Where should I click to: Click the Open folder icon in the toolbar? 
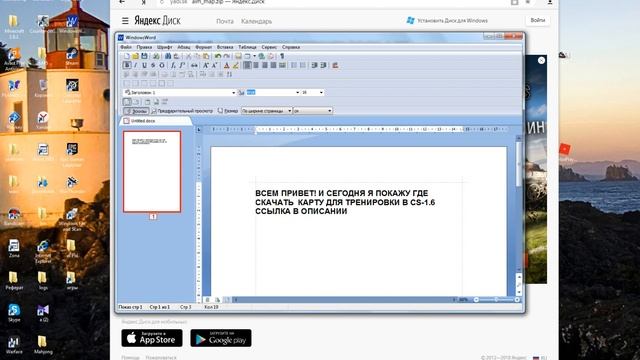pos(135,56)
